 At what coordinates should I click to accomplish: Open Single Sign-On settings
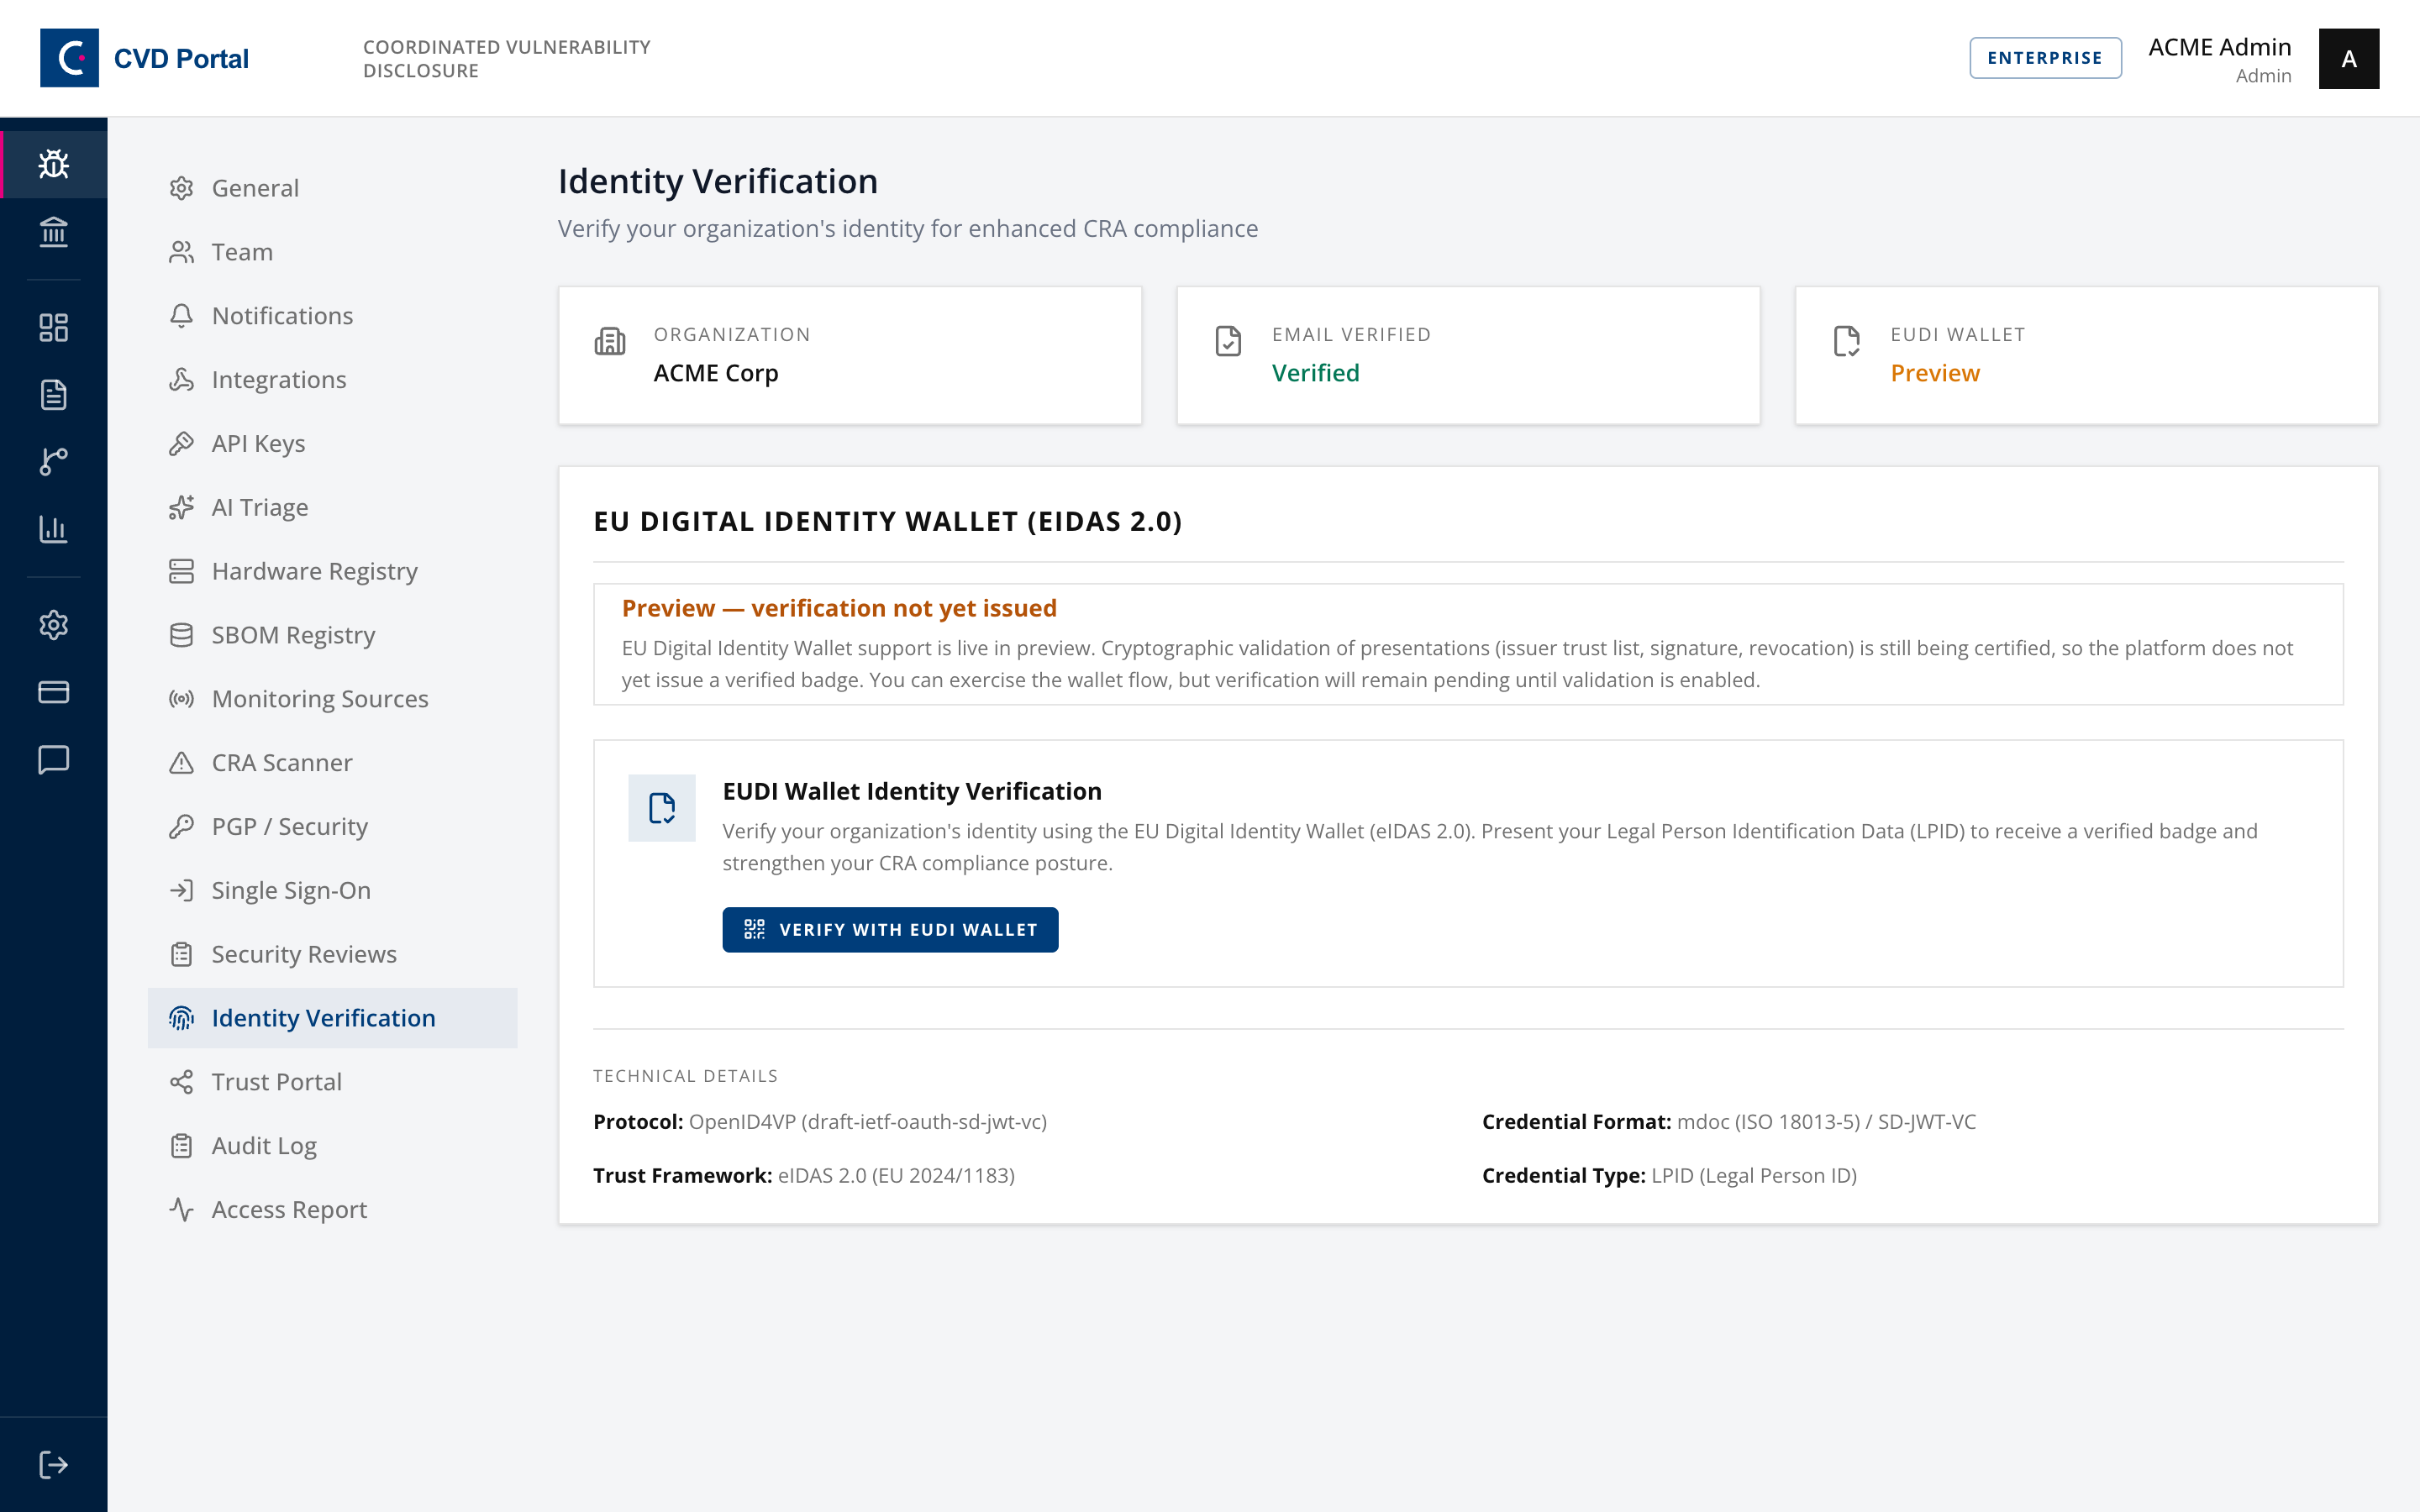point(332,890)
